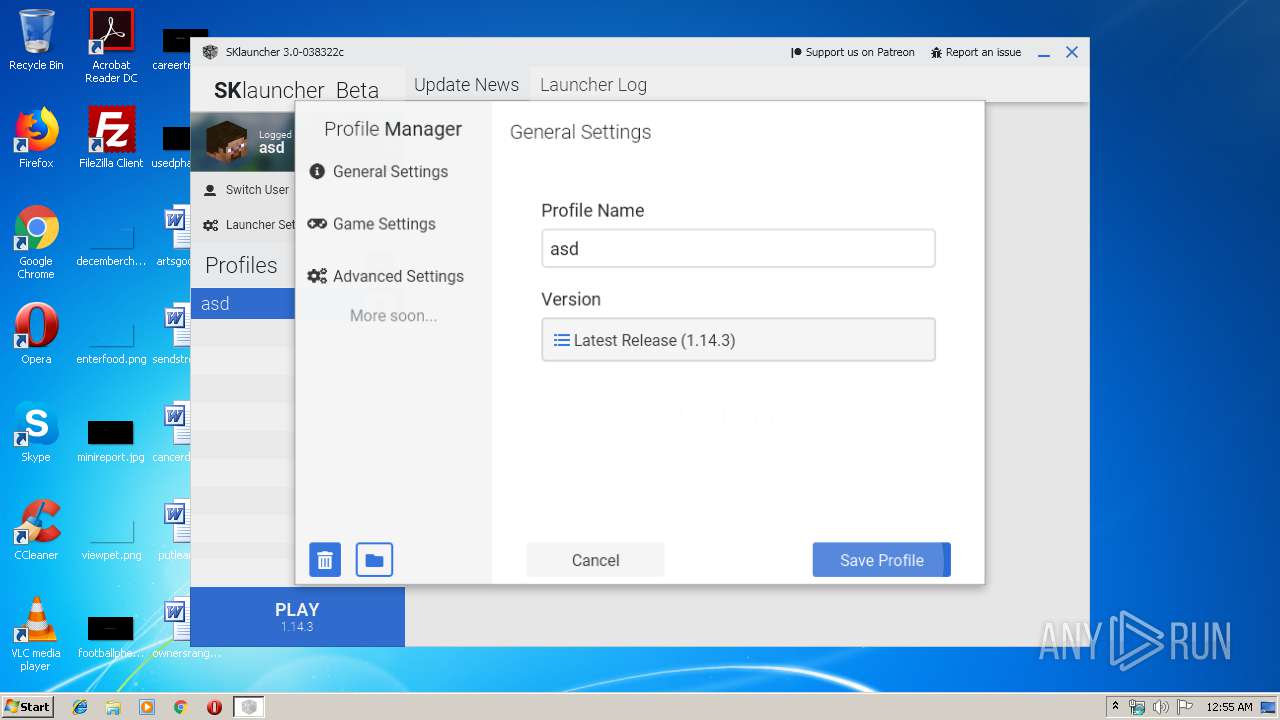
Task: Open Windows Explorer from taskbar
Action: coord(113,707)
